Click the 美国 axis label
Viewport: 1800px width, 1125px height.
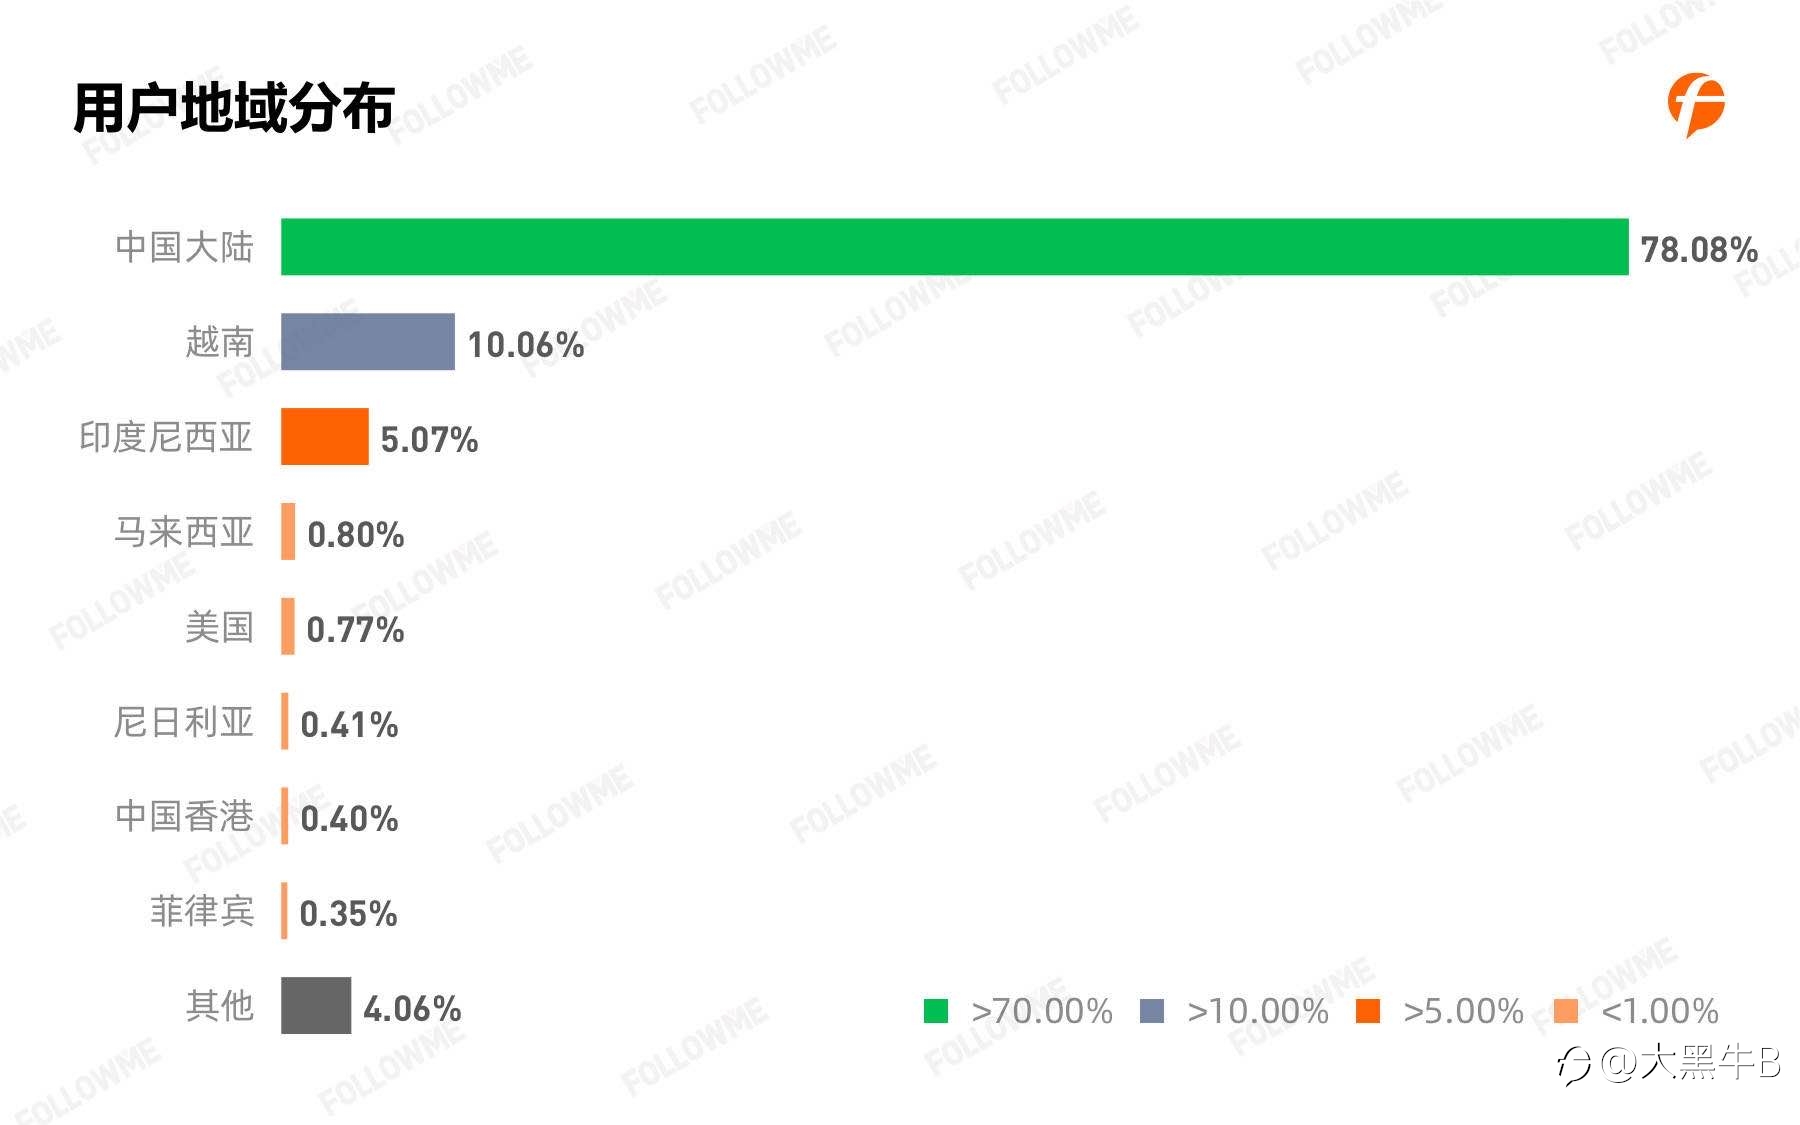pyautogui.click(x=220, y=627)
